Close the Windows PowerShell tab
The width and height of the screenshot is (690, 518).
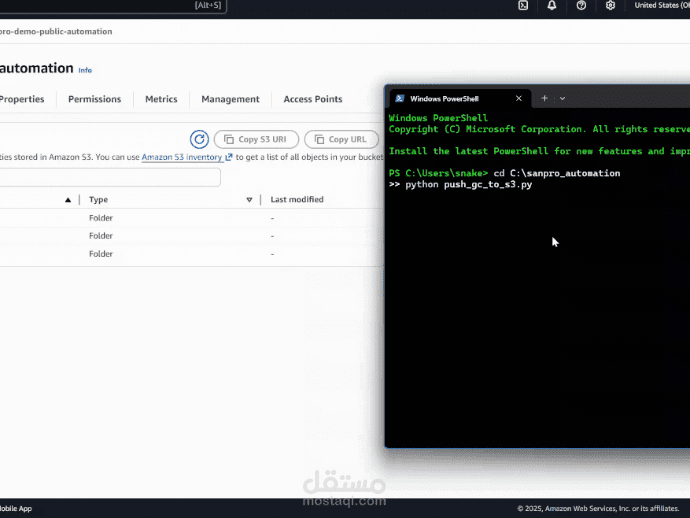click(519, 99)
